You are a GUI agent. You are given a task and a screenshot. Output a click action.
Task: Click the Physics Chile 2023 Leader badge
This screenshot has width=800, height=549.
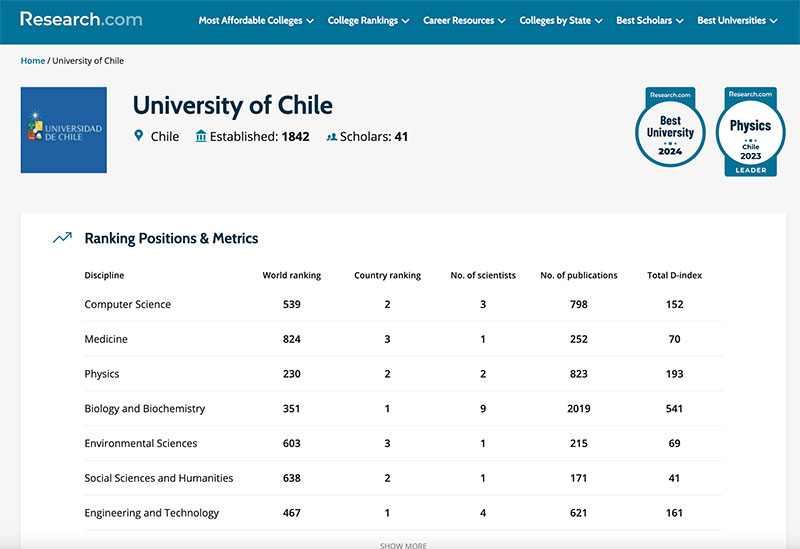tap(750, 131)
